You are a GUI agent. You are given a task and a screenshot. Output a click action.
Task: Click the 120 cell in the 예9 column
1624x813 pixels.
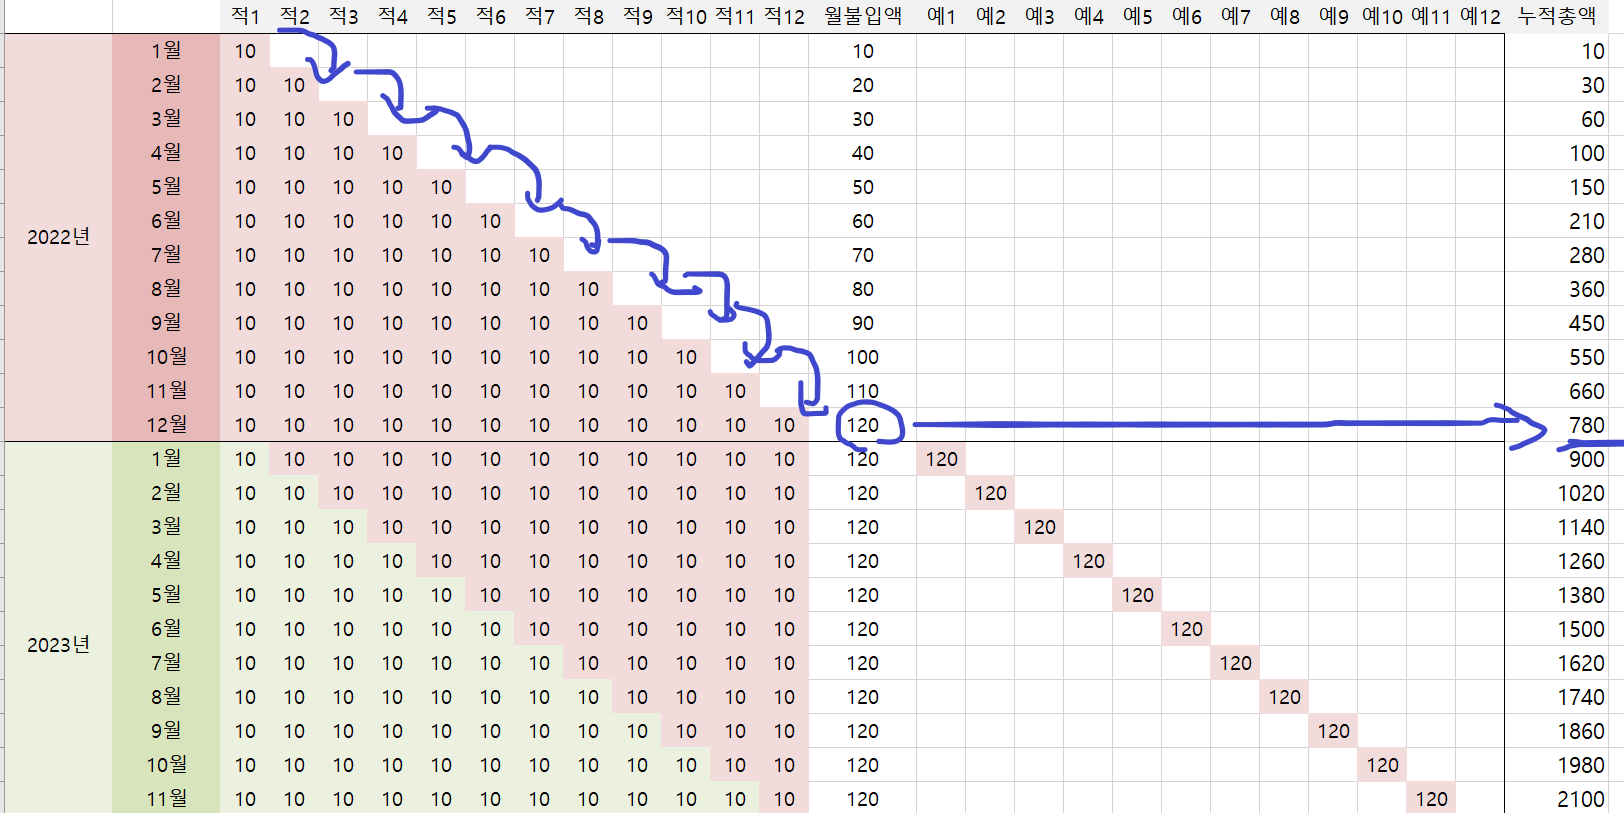pyautogui.click(x=1333, y=731)
